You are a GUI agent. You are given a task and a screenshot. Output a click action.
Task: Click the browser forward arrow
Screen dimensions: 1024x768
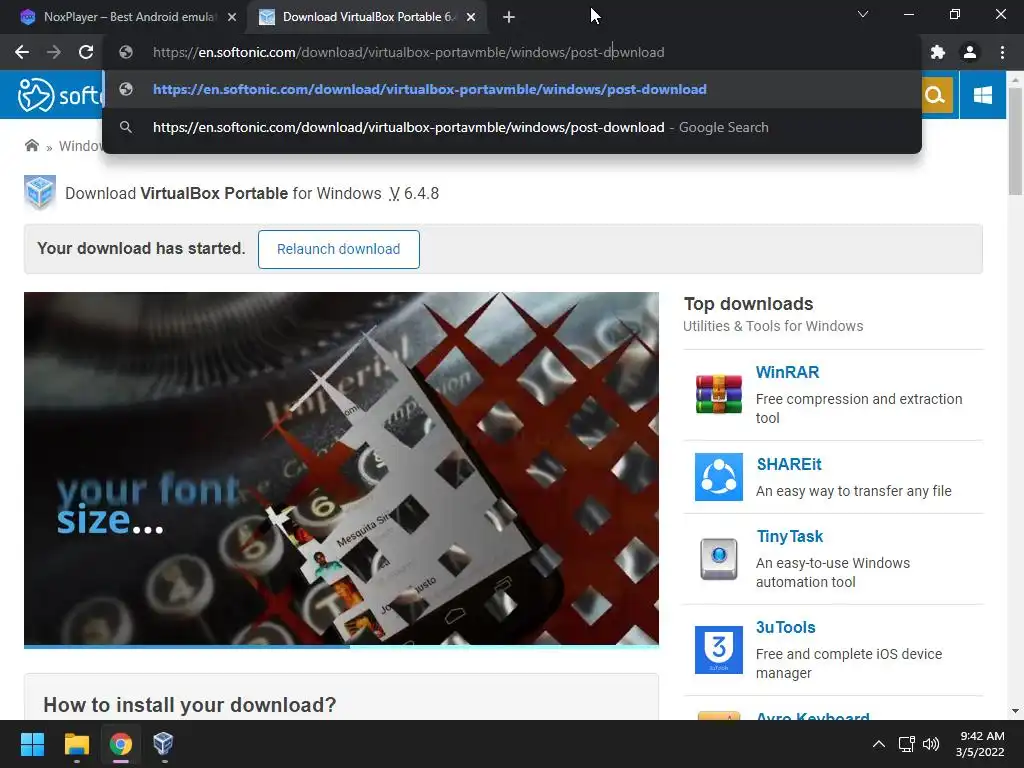(54, 52)
